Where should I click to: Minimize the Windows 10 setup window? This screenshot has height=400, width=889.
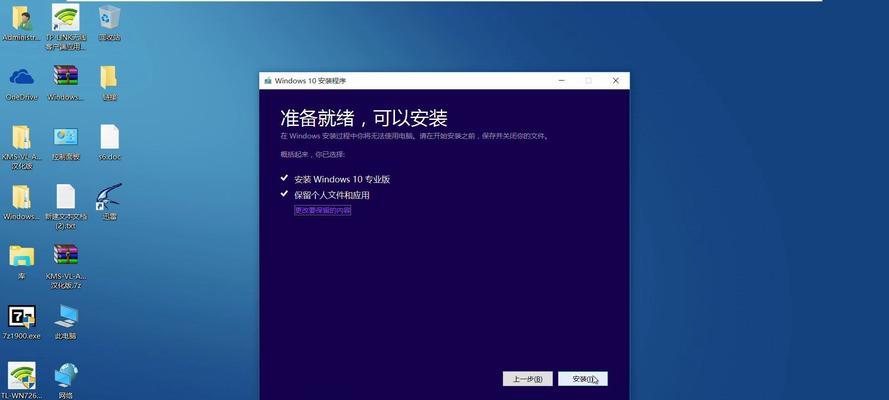(x=561, y=81)
